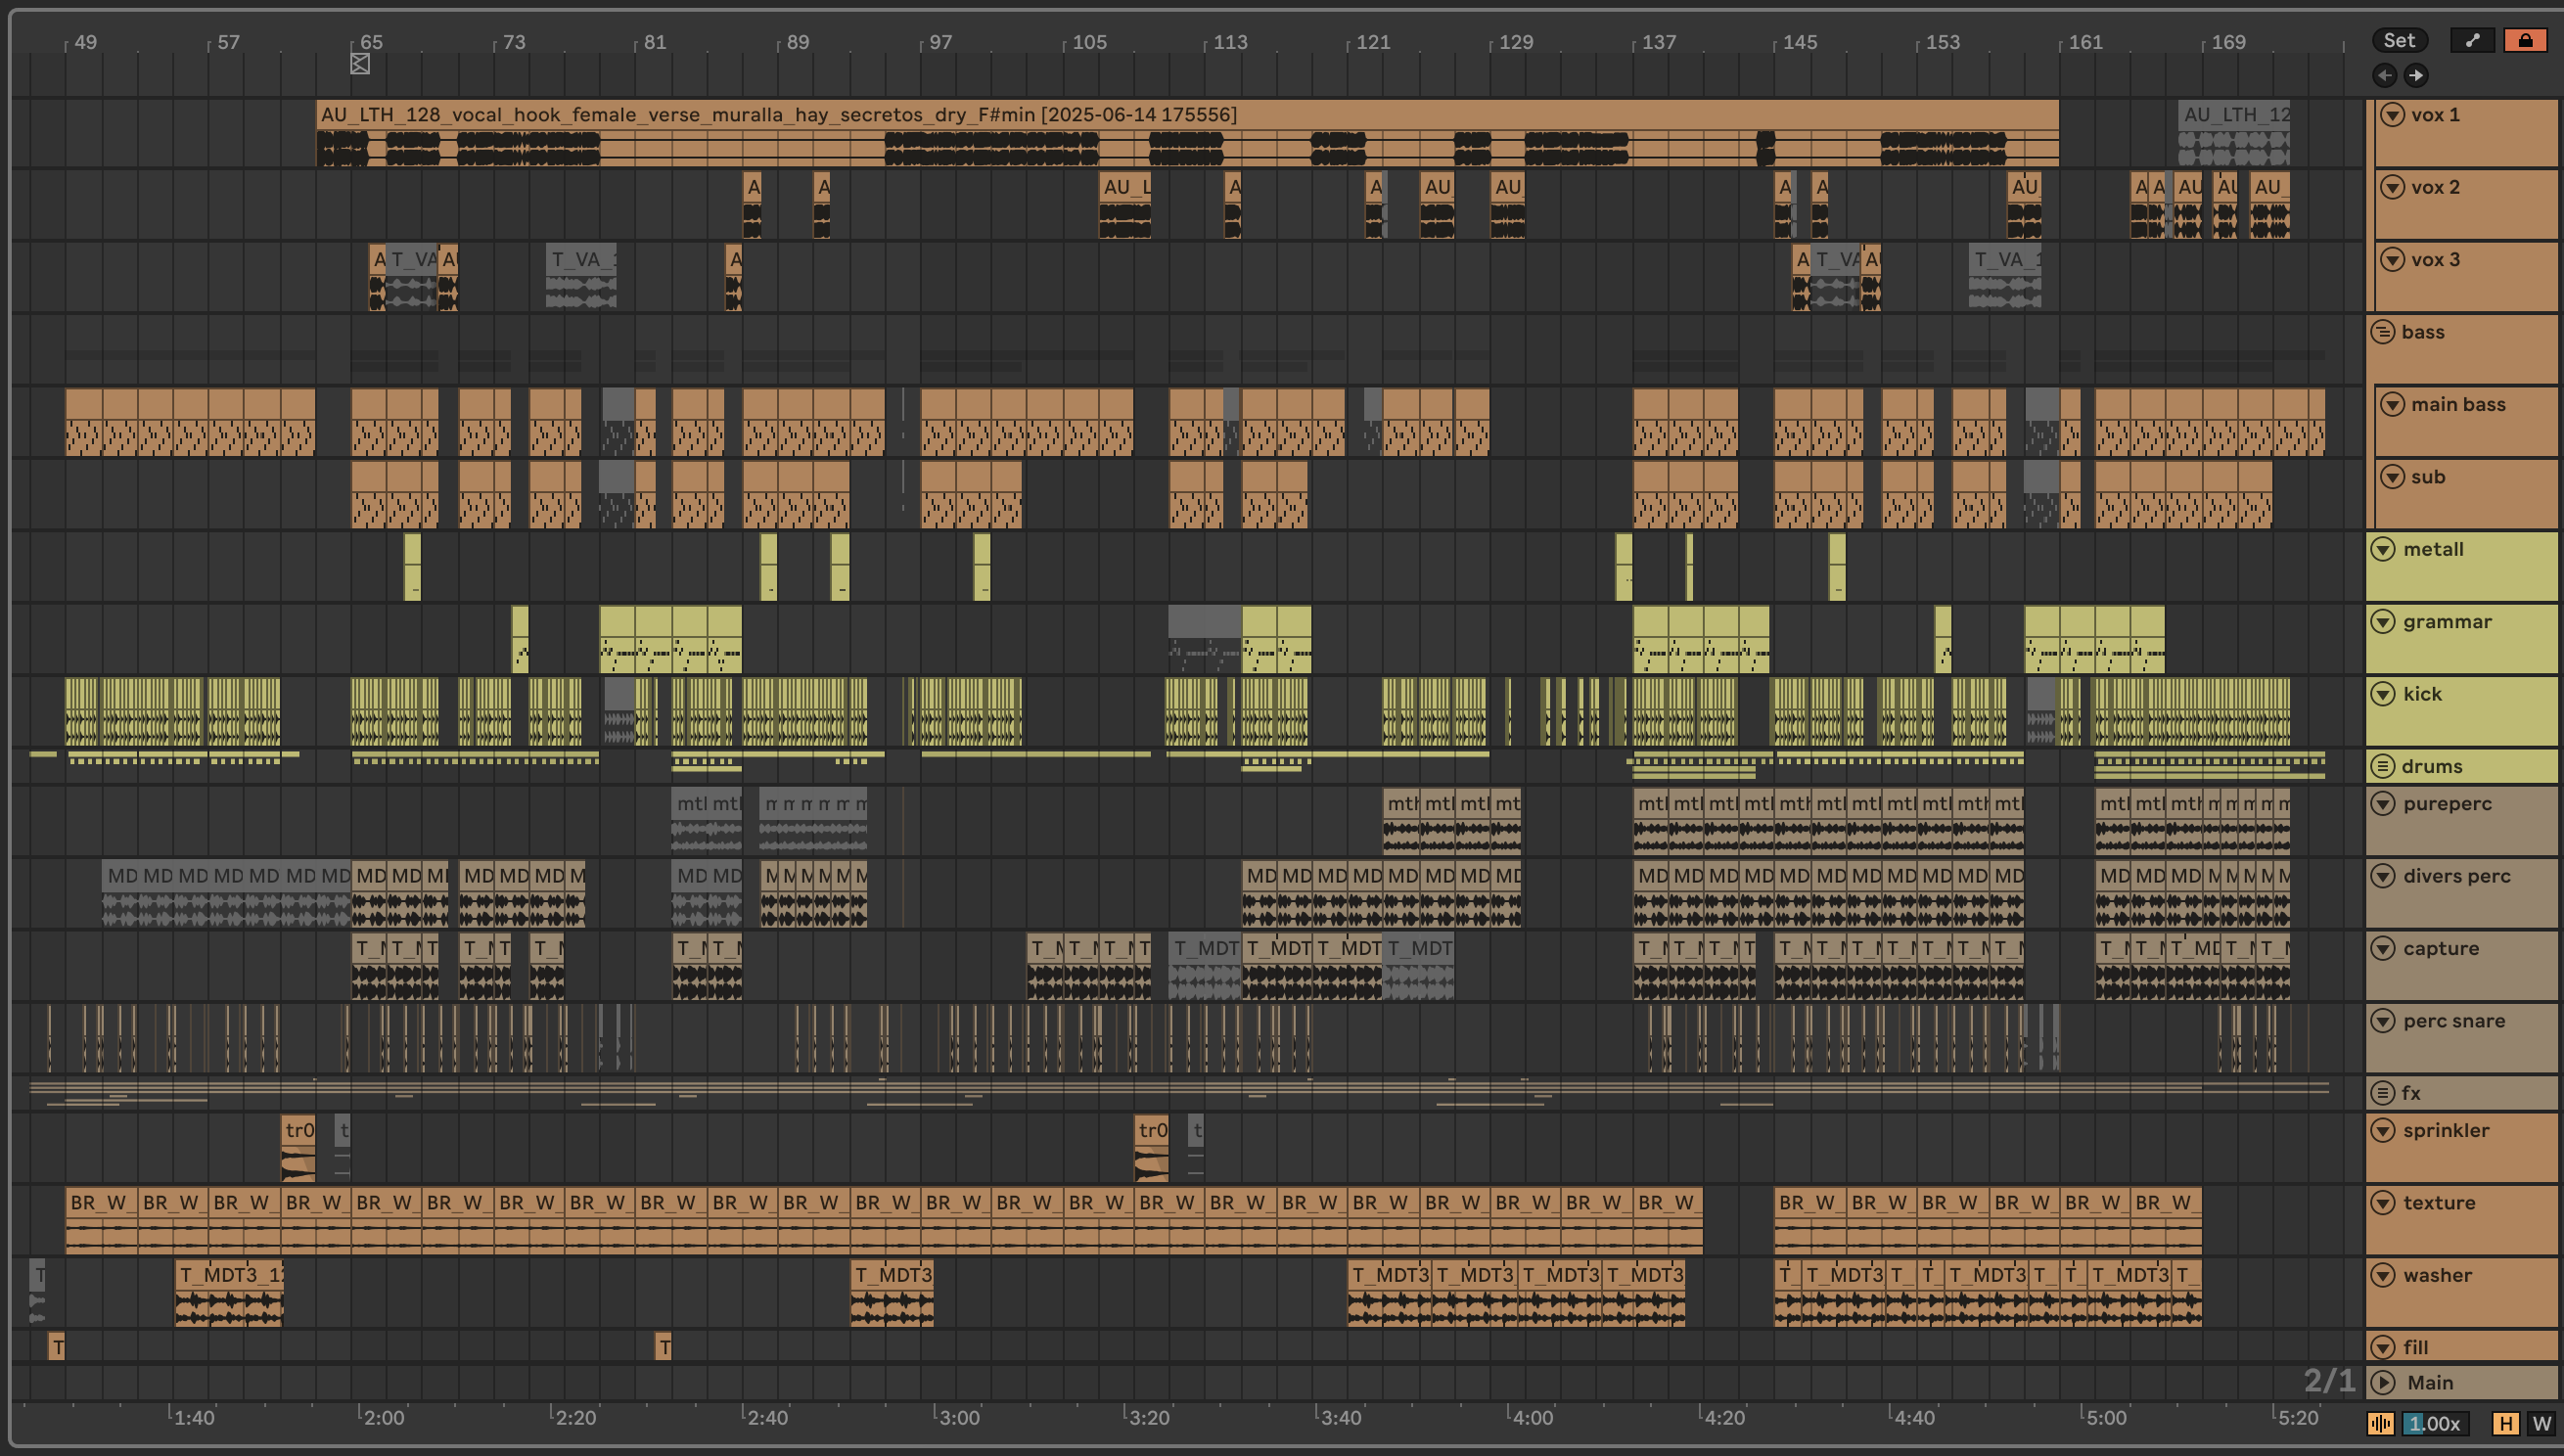Select the metall track name

click(2433, 549)
